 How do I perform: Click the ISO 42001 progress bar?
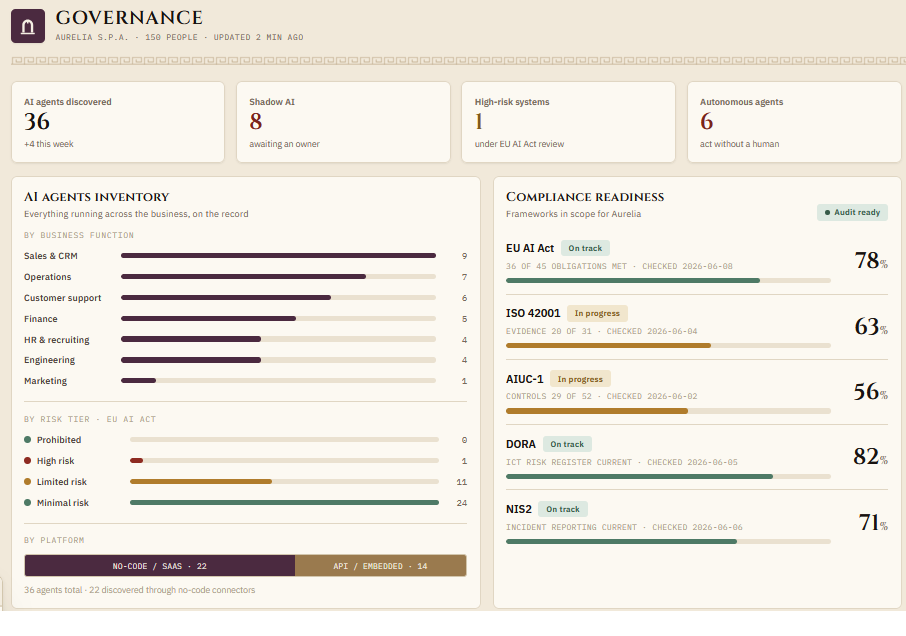click(668, 345)
